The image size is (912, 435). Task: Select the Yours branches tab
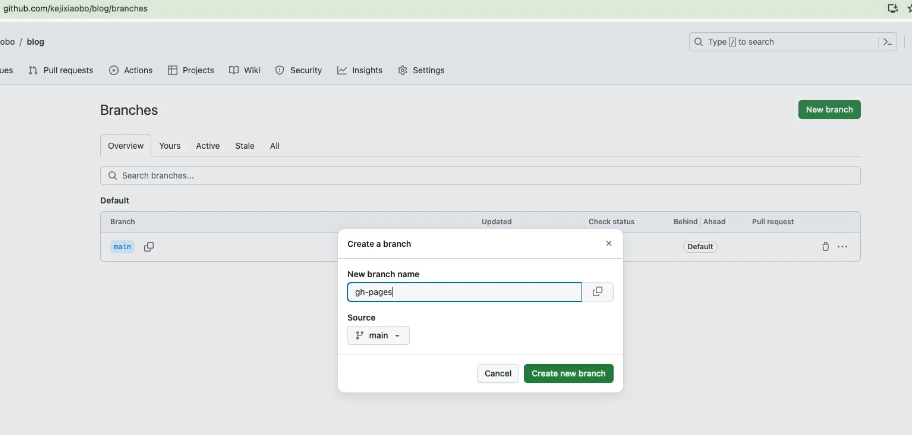pos(170,146)
